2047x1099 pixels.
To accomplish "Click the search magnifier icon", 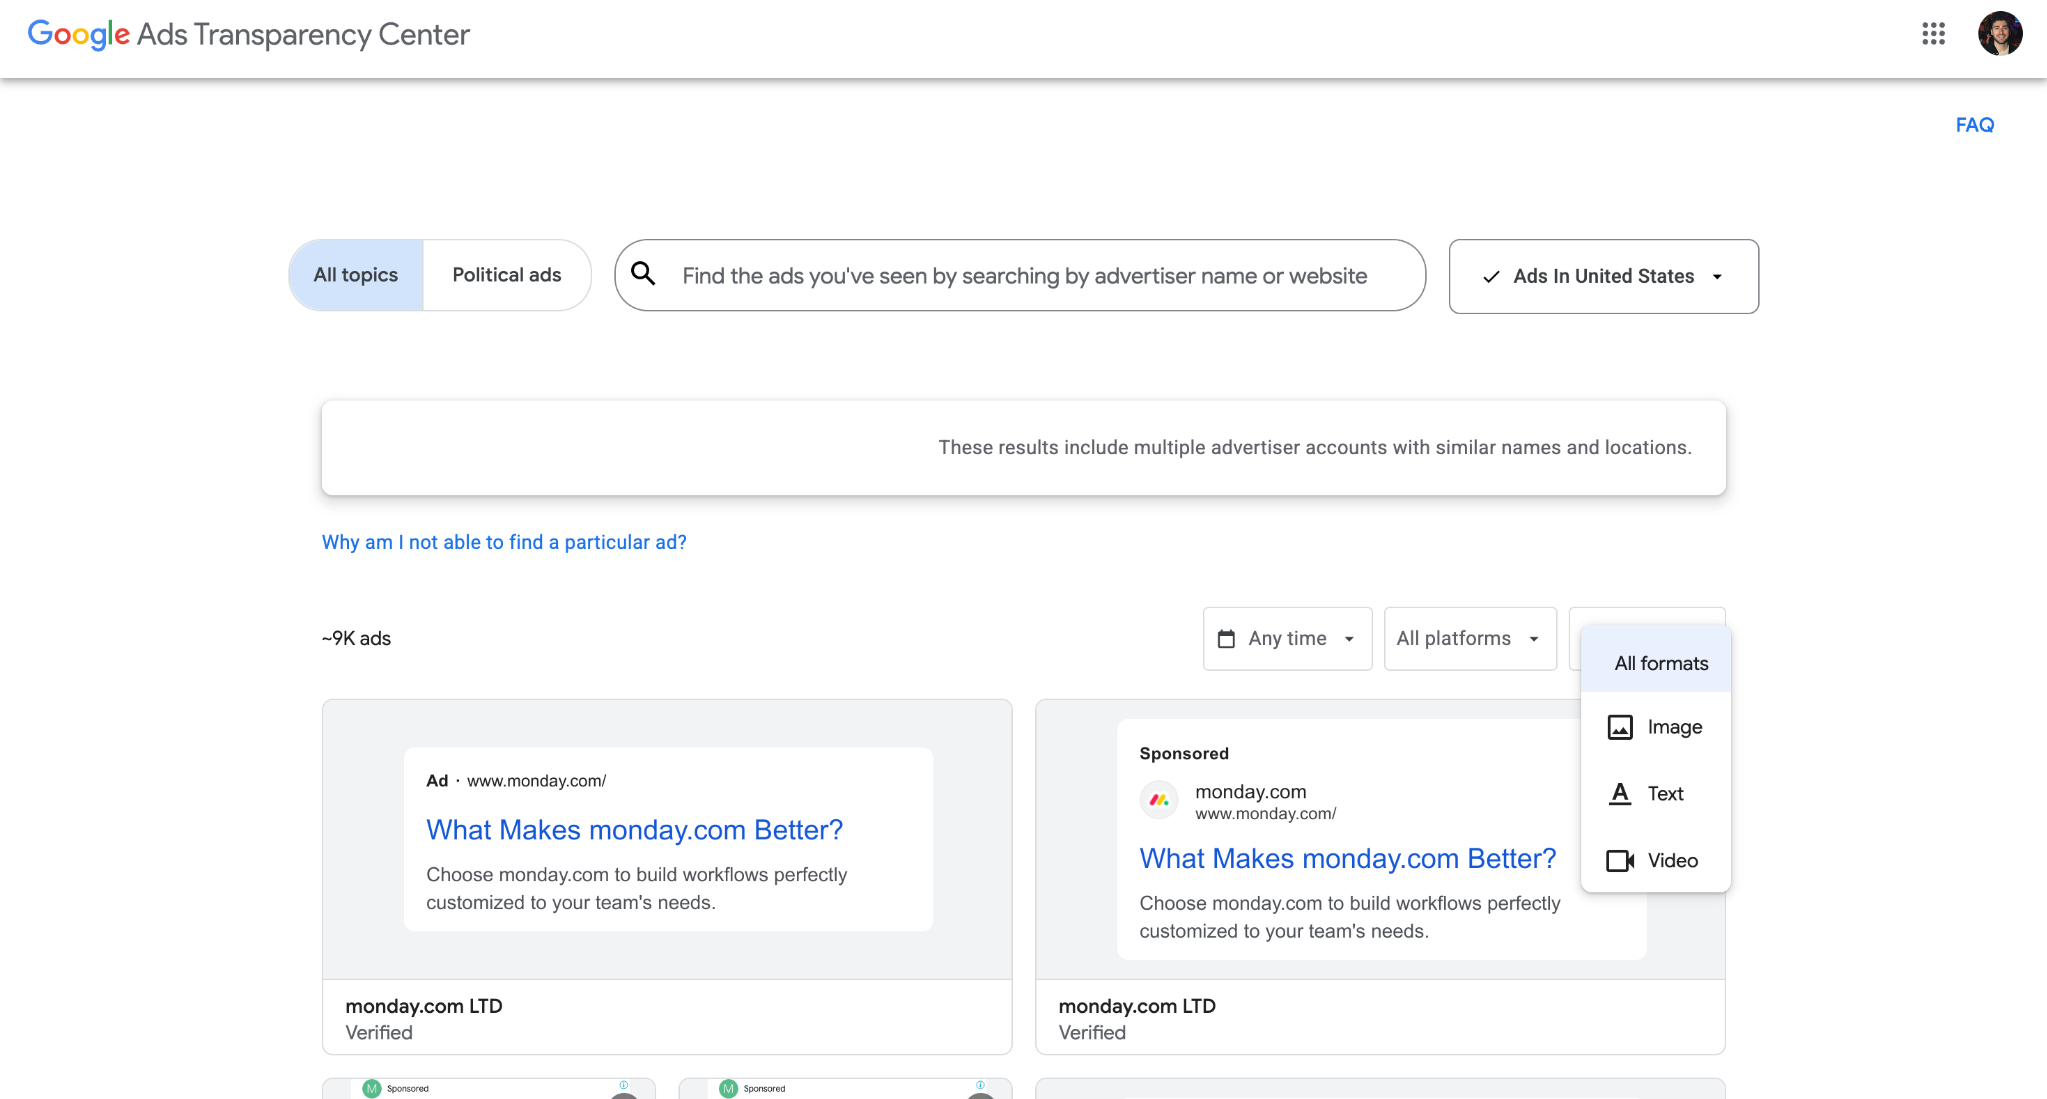I will (x=644, y=274).
